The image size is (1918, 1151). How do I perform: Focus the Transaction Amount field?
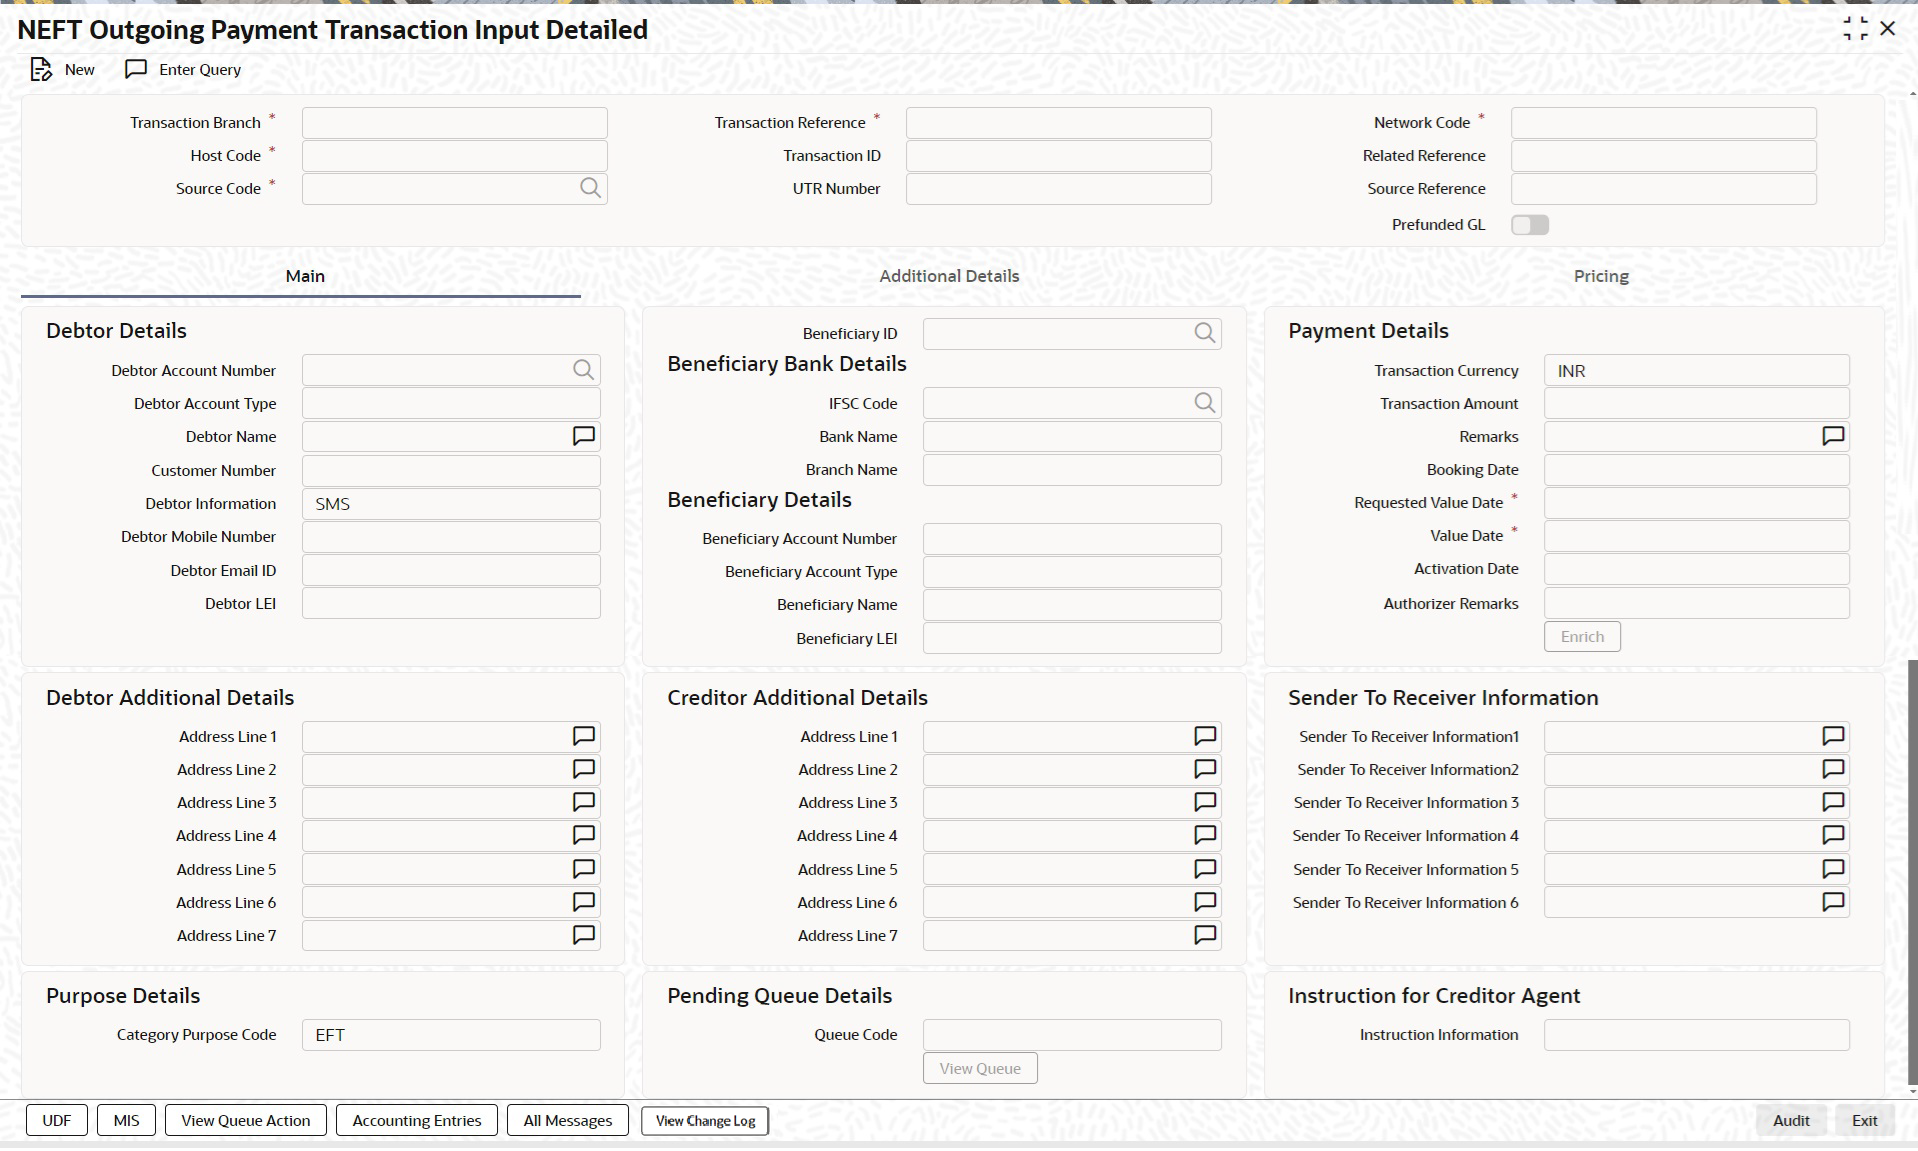tap(1696, 403)
